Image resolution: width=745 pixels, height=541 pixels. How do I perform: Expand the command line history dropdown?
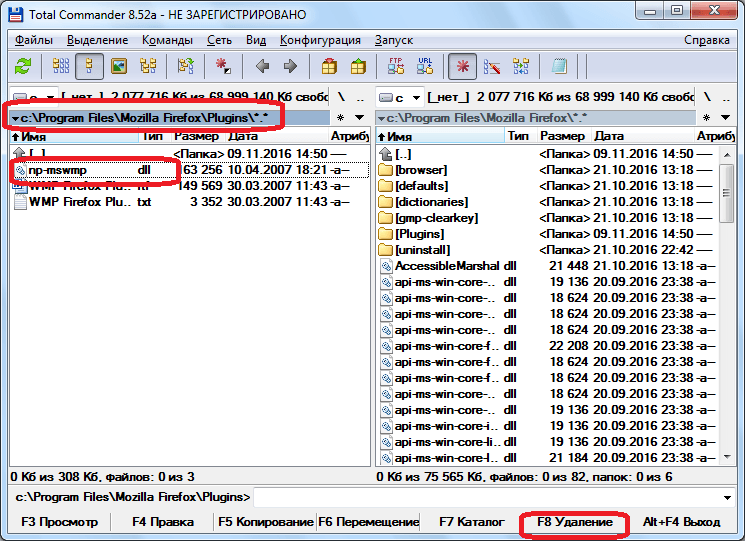point(727,497)
